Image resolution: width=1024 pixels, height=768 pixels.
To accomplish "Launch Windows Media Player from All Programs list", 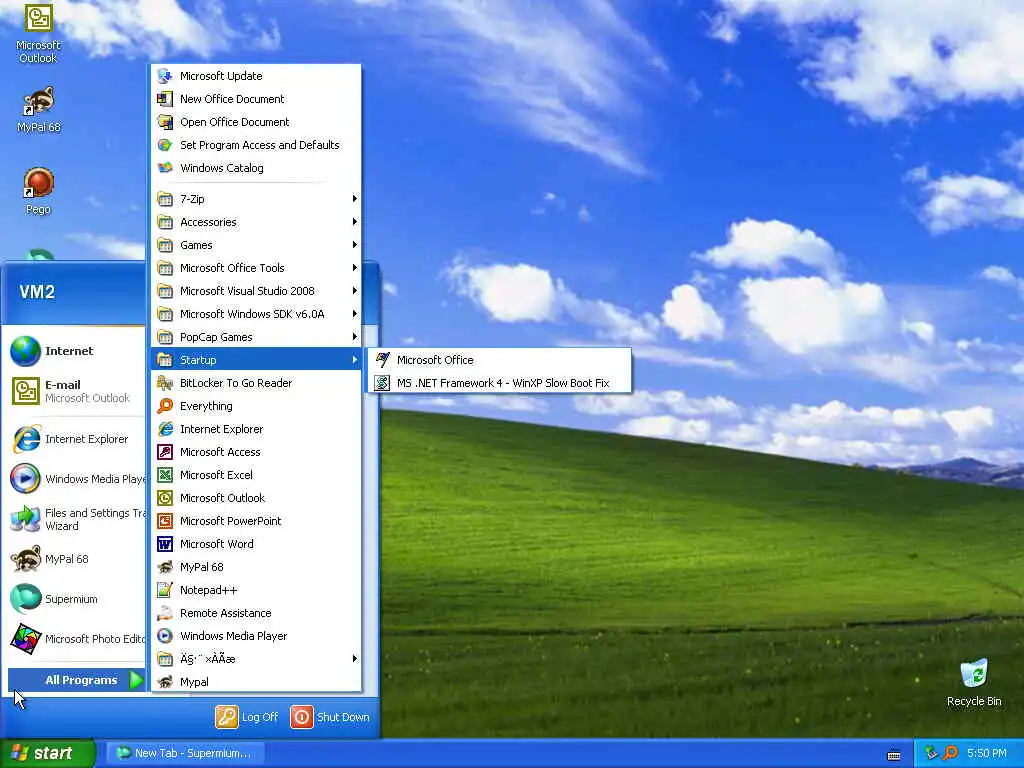I will (x=256, y=636).
